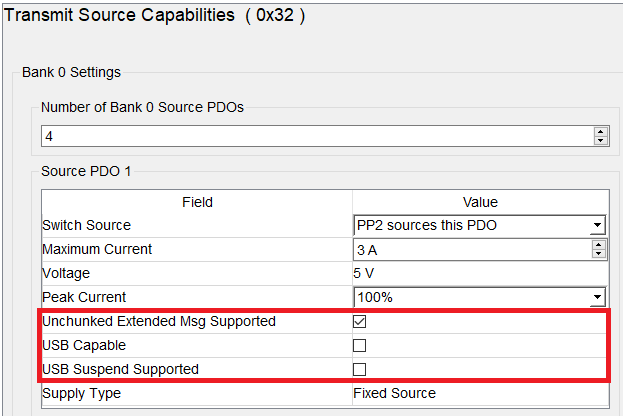Click the Value column header
This screenshot has height=416, width=627.
pyautogui.click(x=480, y=202)
